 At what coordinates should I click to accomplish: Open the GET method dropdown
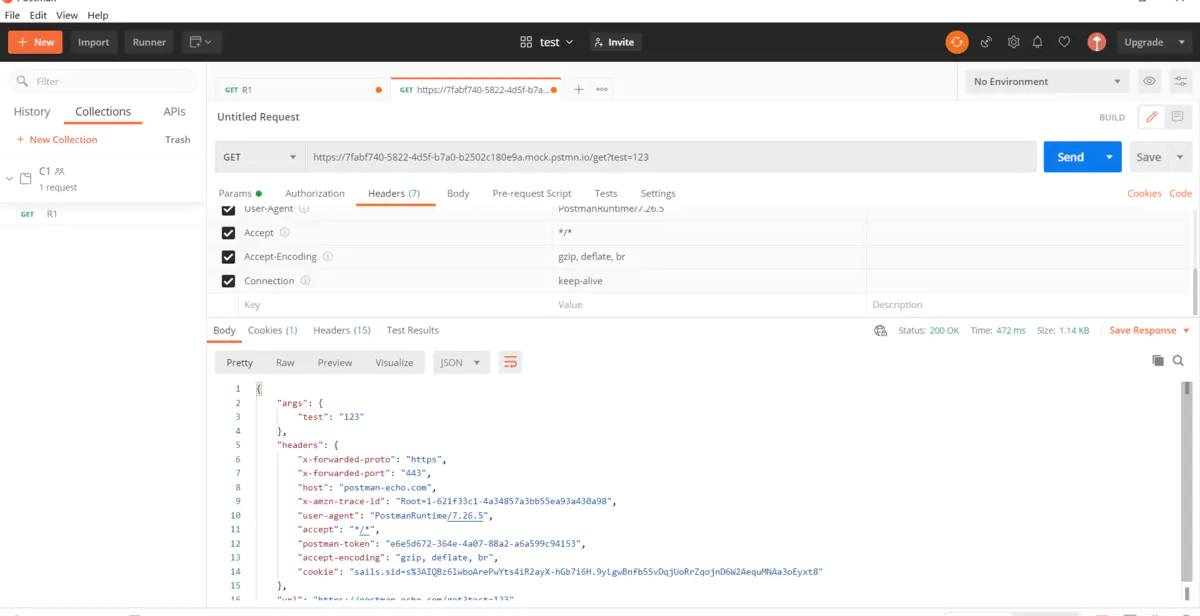point(260,157)
